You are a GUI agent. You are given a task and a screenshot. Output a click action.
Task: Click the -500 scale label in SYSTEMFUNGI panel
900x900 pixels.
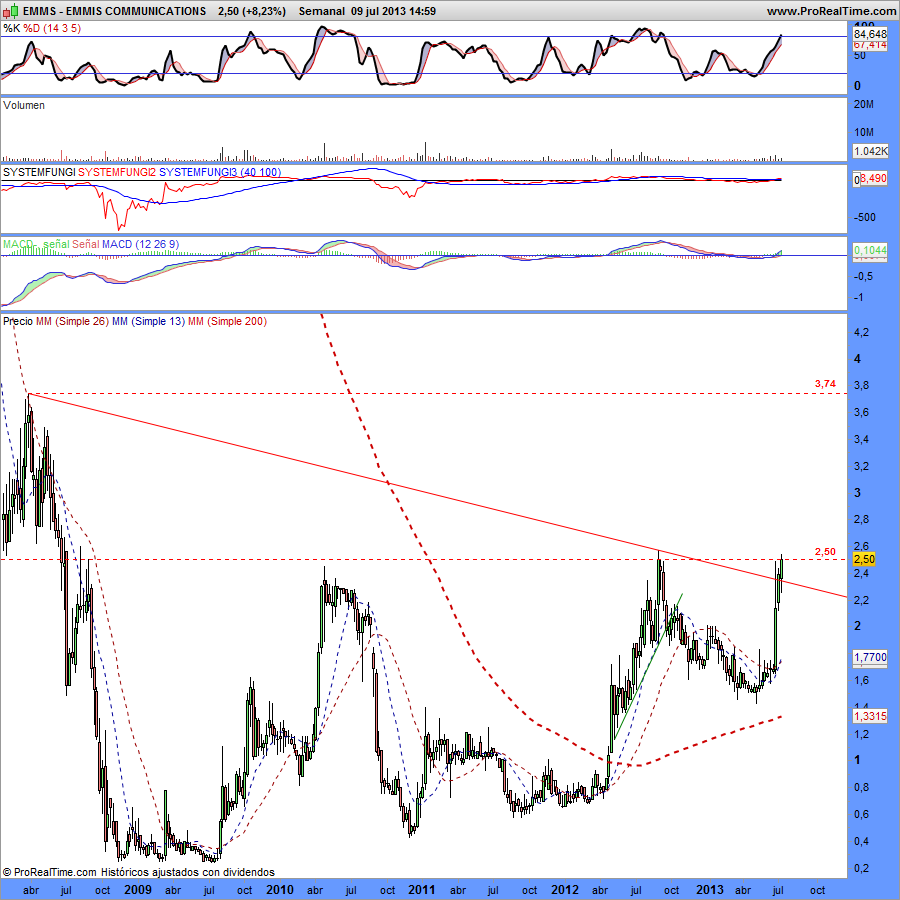(x=865, y=218)
